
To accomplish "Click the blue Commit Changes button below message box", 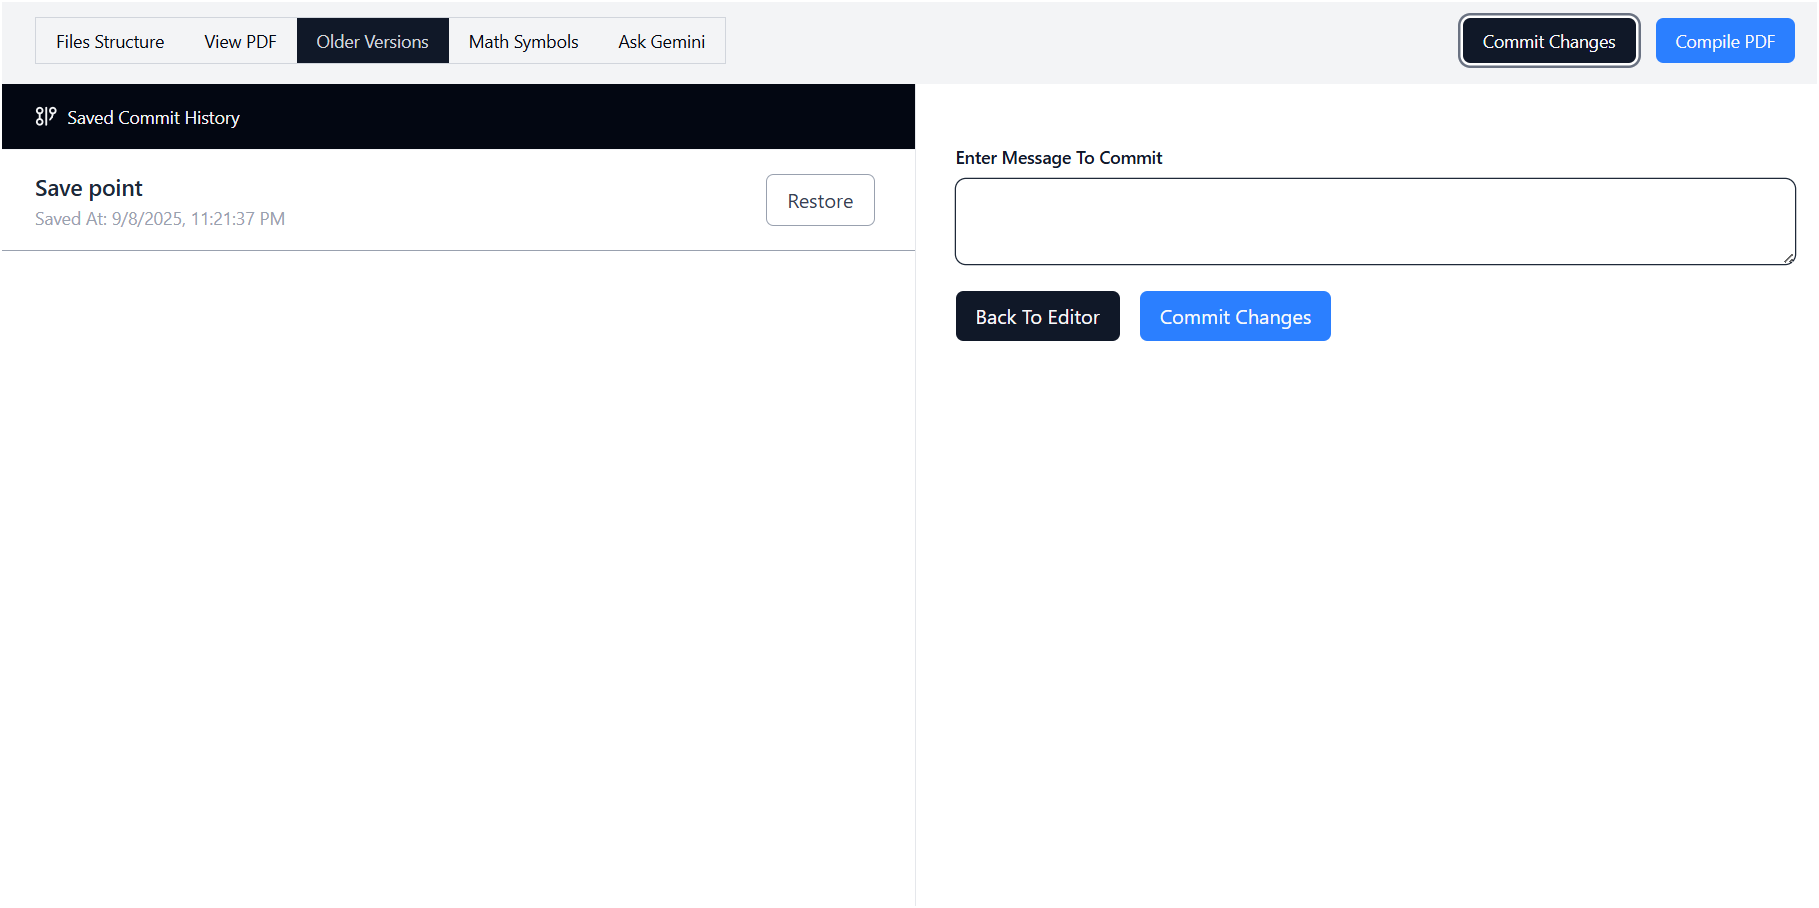I will pyautogui.click(x=1234, y=316).
